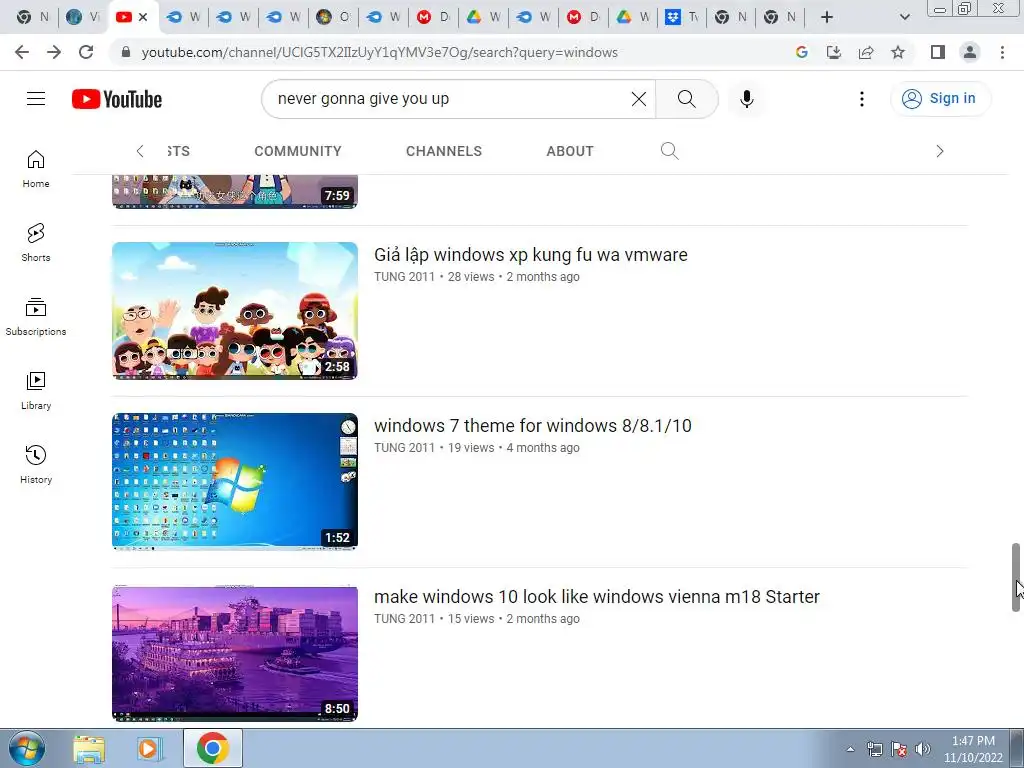Clear the search box with X
The height and width of the screenshot is (768, 1024).
click(639, 99)
